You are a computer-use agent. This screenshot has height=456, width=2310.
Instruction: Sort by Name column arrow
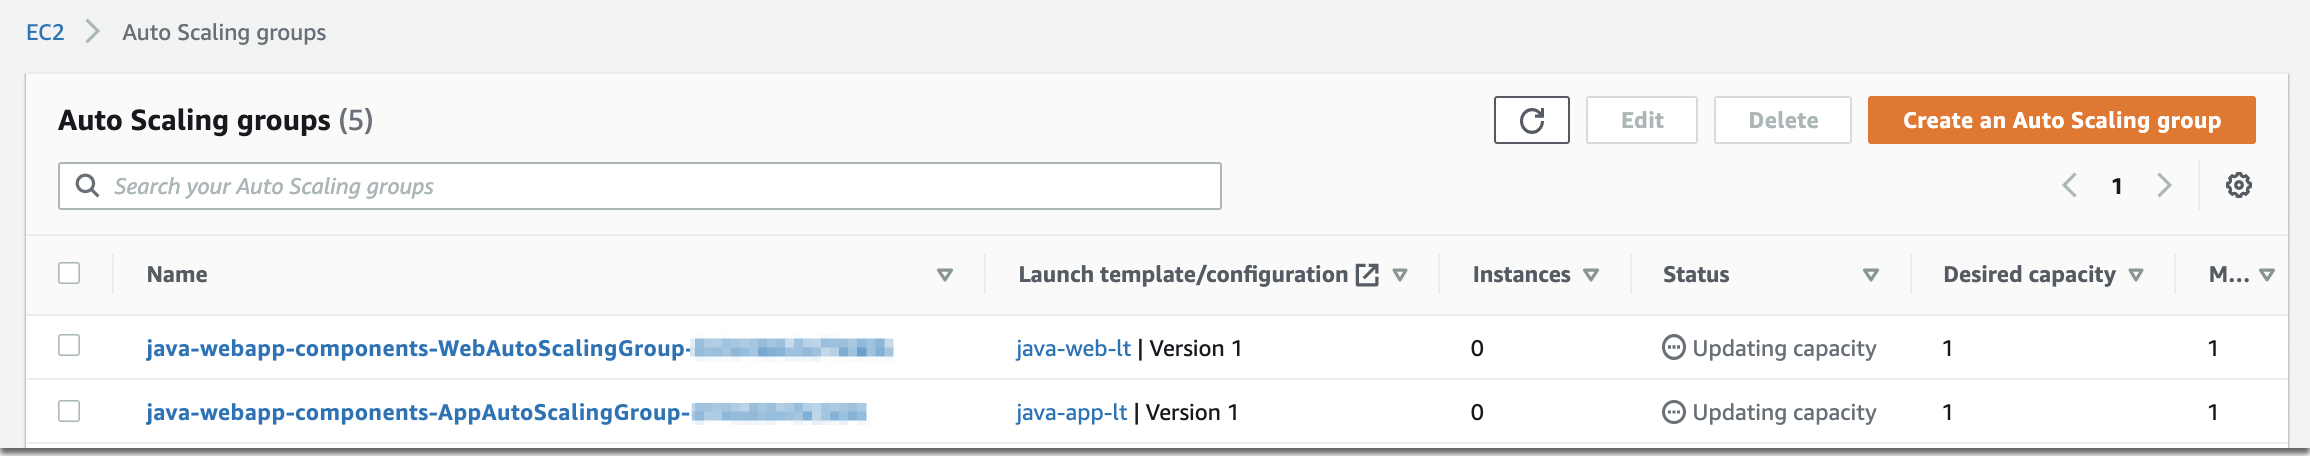click(944, 275)
